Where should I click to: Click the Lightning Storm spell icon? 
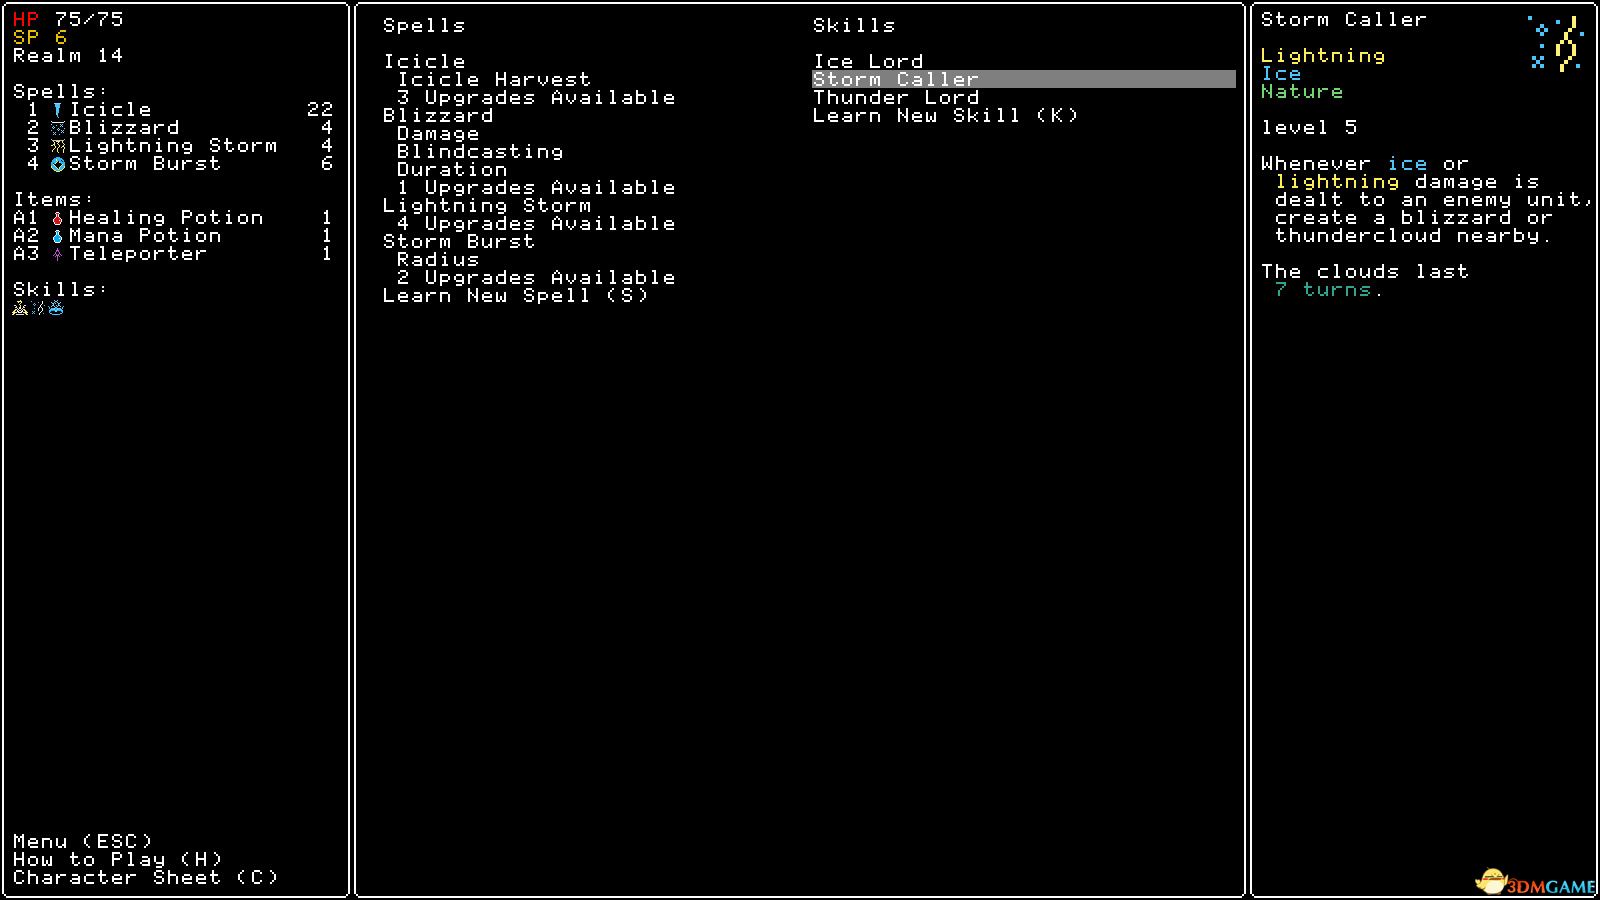click(58, 146)
